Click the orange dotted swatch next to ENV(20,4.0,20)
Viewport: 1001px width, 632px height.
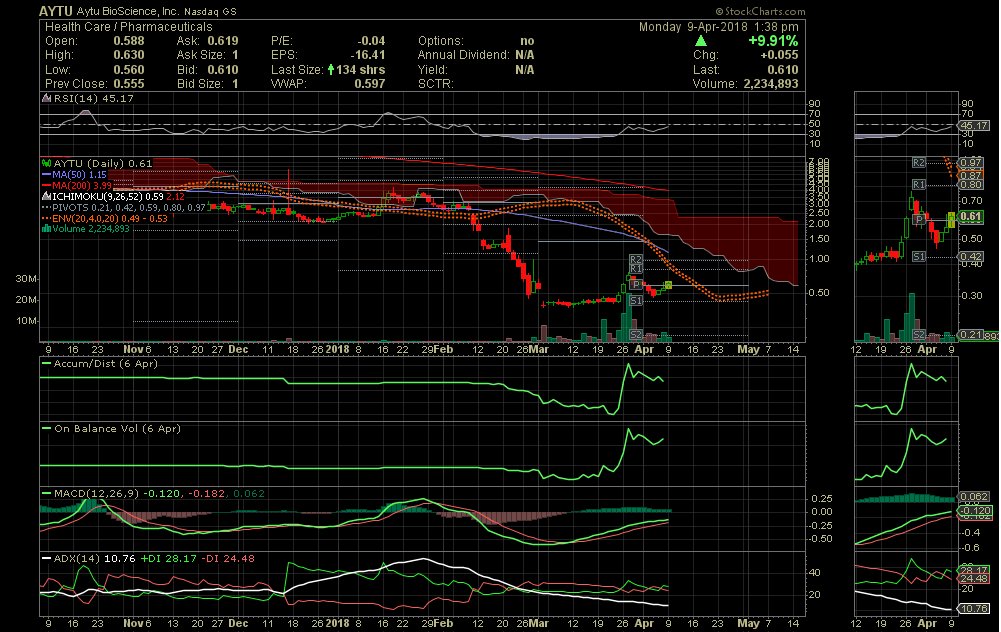click(47, 218)
